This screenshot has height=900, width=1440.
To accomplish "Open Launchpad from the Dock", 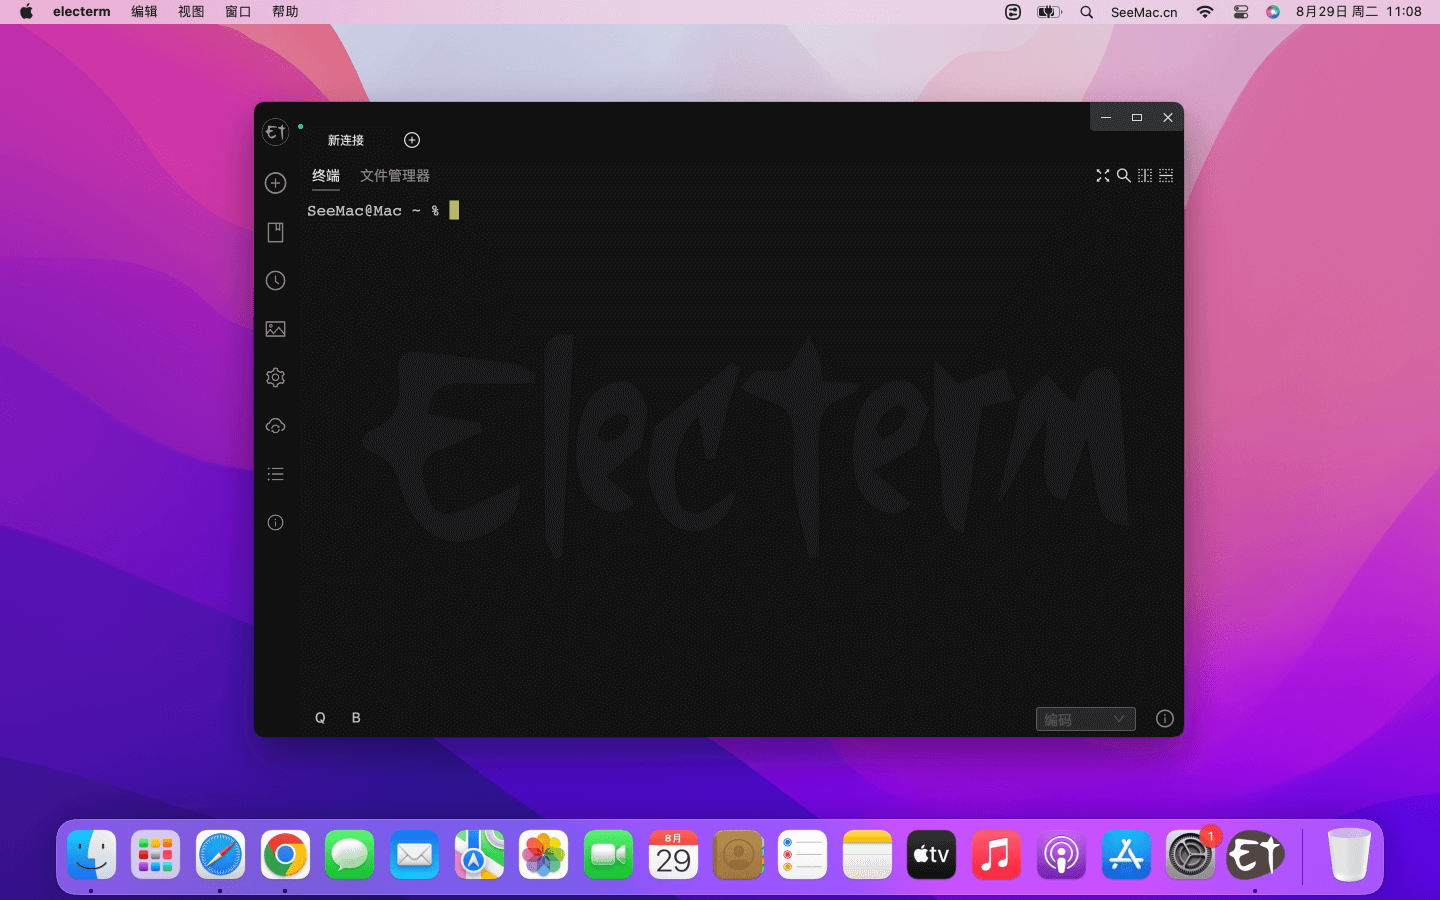I will pos(156,855).
